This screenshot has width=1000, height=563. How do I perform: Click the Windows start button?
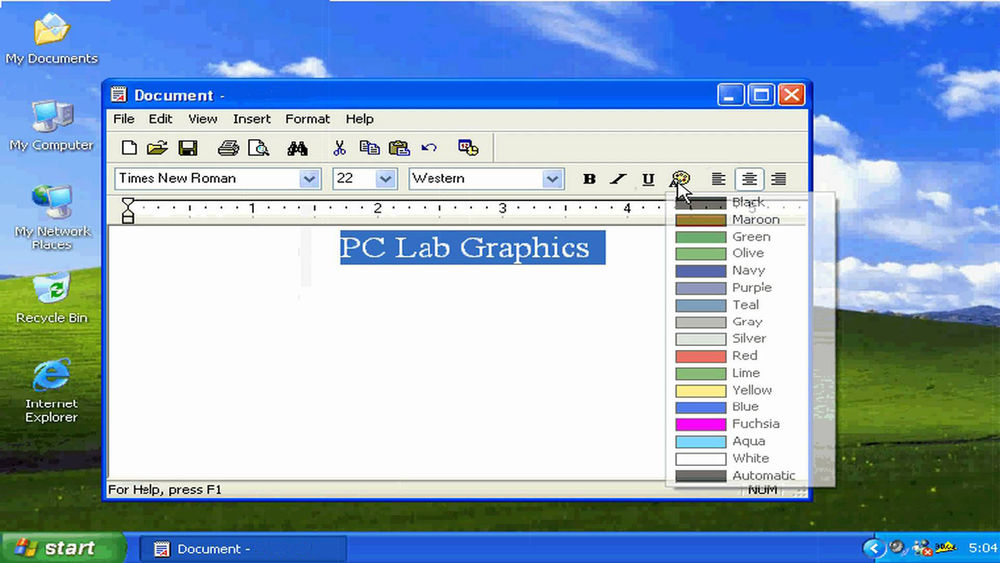click(62, 548)
